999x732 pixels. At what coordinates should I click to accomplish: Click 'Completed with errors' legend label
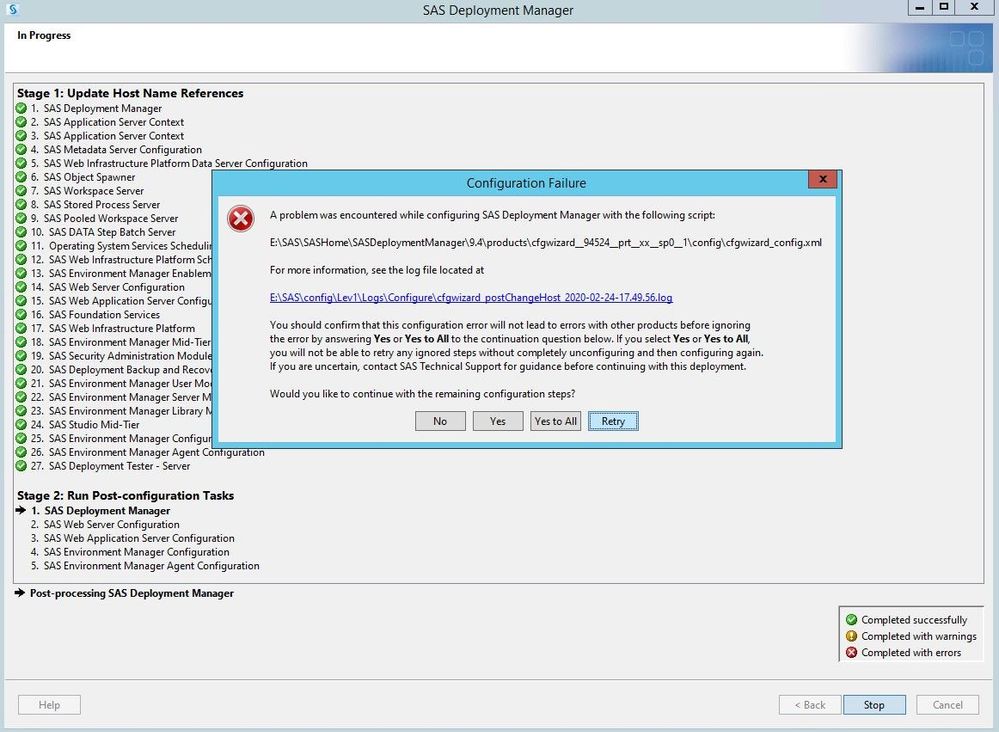pyautogui.click(x=911, y=652)
